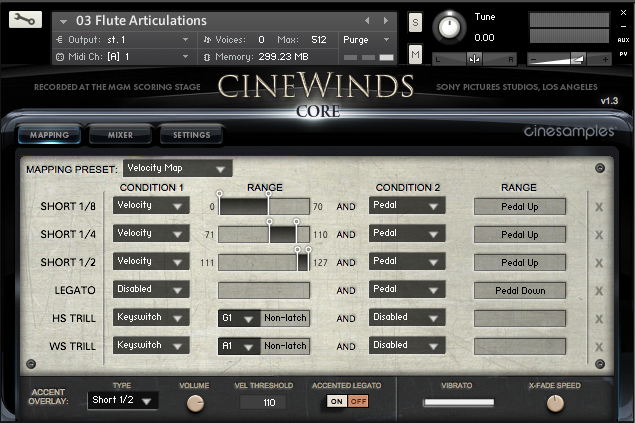The height and width of the screenshot is (423, 635).
Task: Click the pan center slider icon
Action: point(474,60)
